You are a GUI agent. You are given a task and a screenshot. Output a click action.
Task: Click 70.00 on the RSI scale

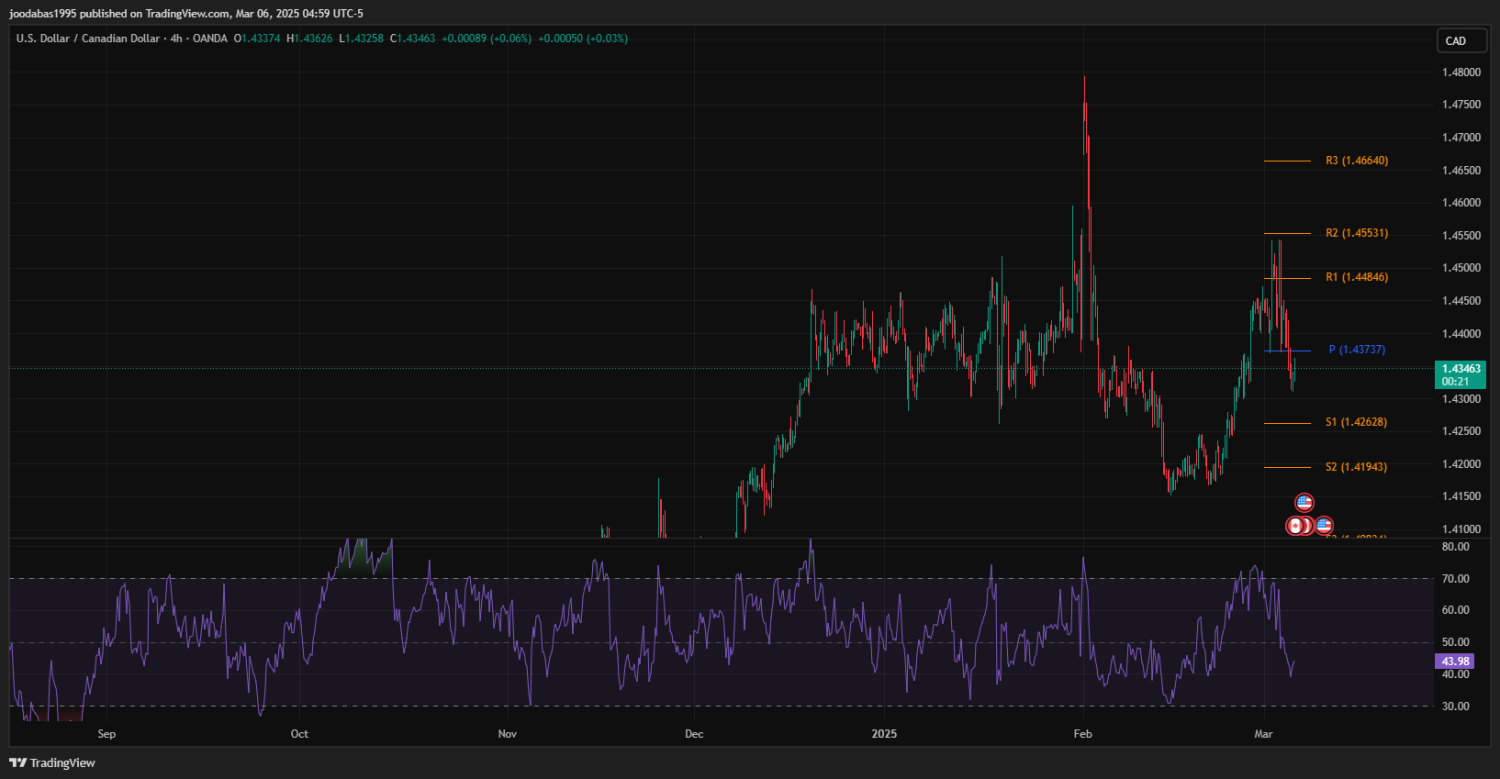click(1455, 579)
